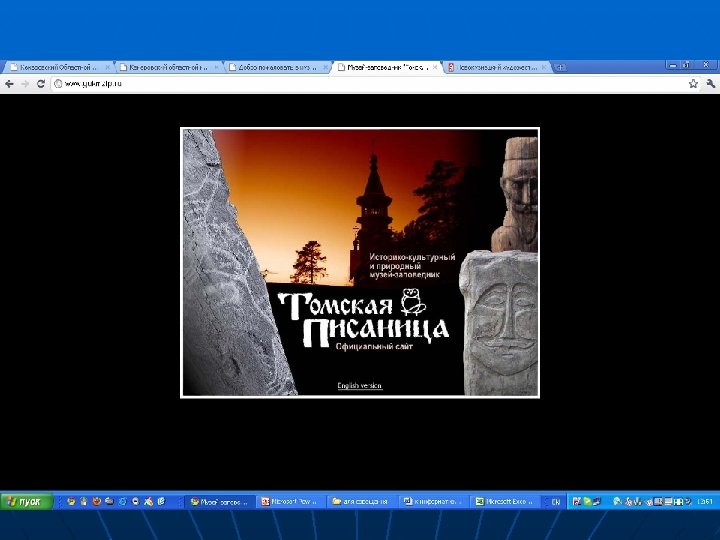Screen dimensions: 720x540
Task: Click the first red system tray icon
Action: pos(576,501)
